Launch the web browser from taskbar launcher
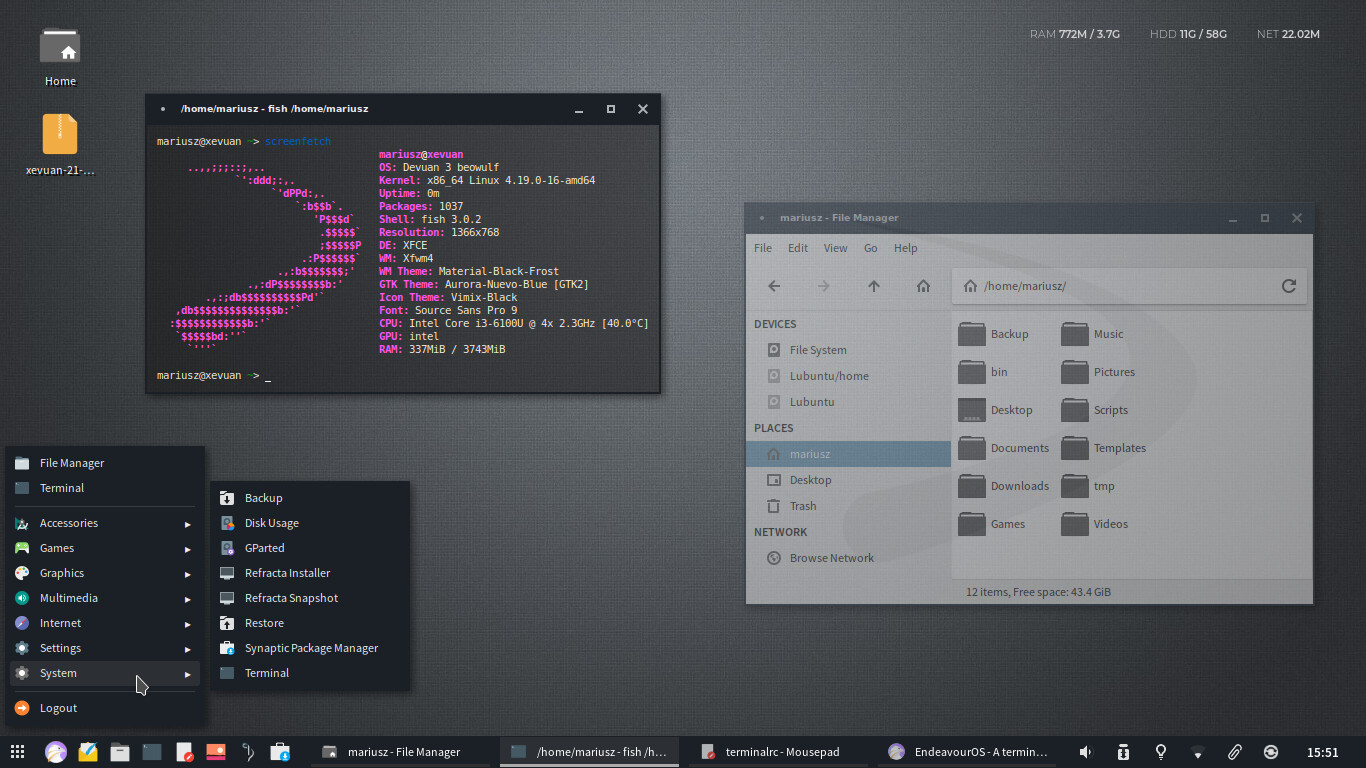 click(x=55, y=752)
